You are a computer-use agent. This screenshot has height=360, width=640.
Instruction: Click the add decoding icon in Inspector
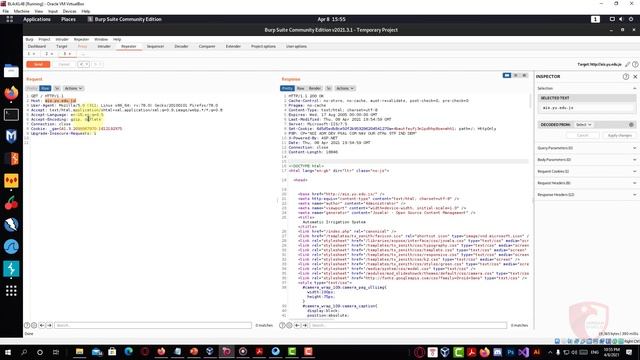[631, 124]
